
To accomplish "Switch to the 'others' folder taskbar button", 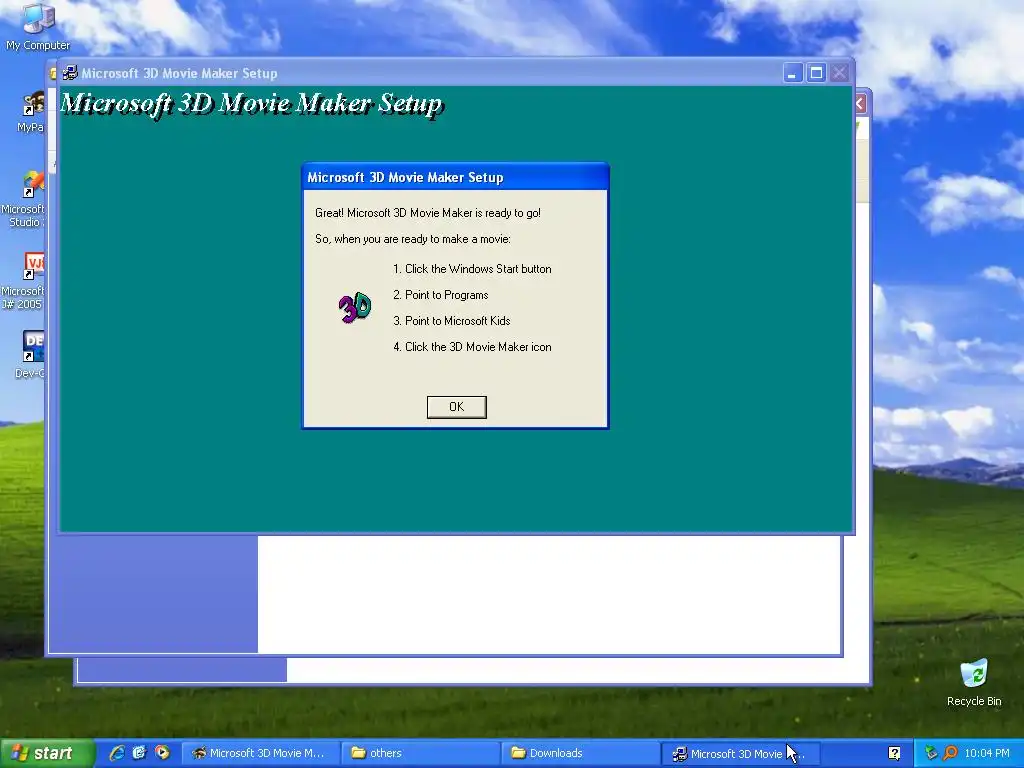I will 421,753.
